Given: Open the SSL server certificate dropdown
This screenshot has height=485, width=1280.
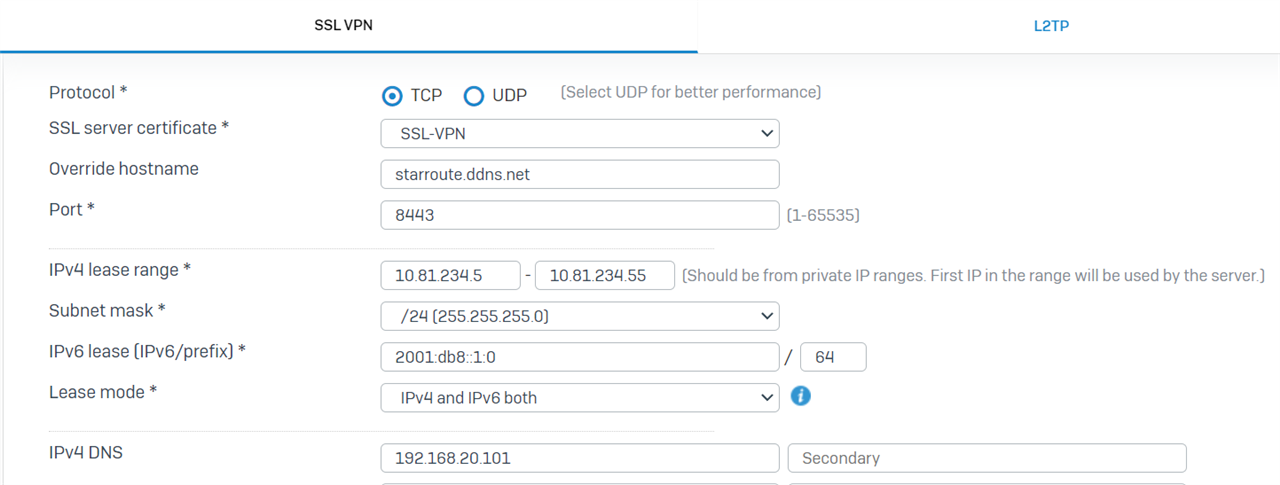Looking at the screenshot, I should pyautogui.click(x=580, y=133).
